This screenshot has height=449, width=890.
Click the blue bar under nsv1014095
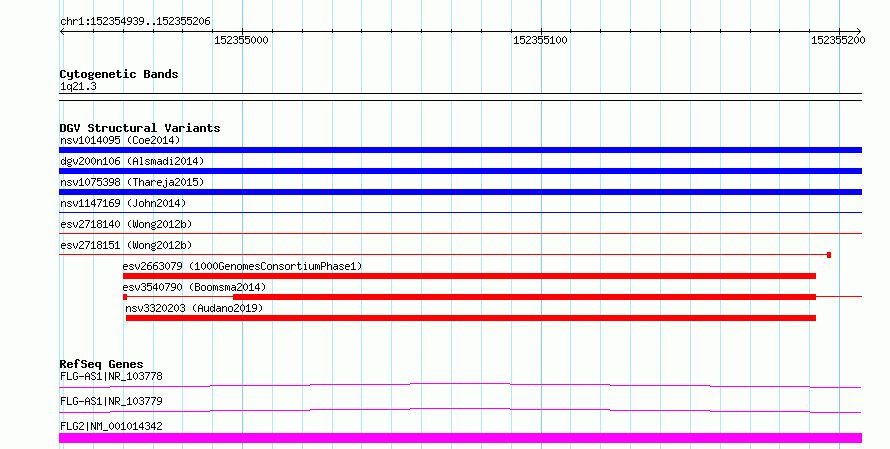point(460,150)
